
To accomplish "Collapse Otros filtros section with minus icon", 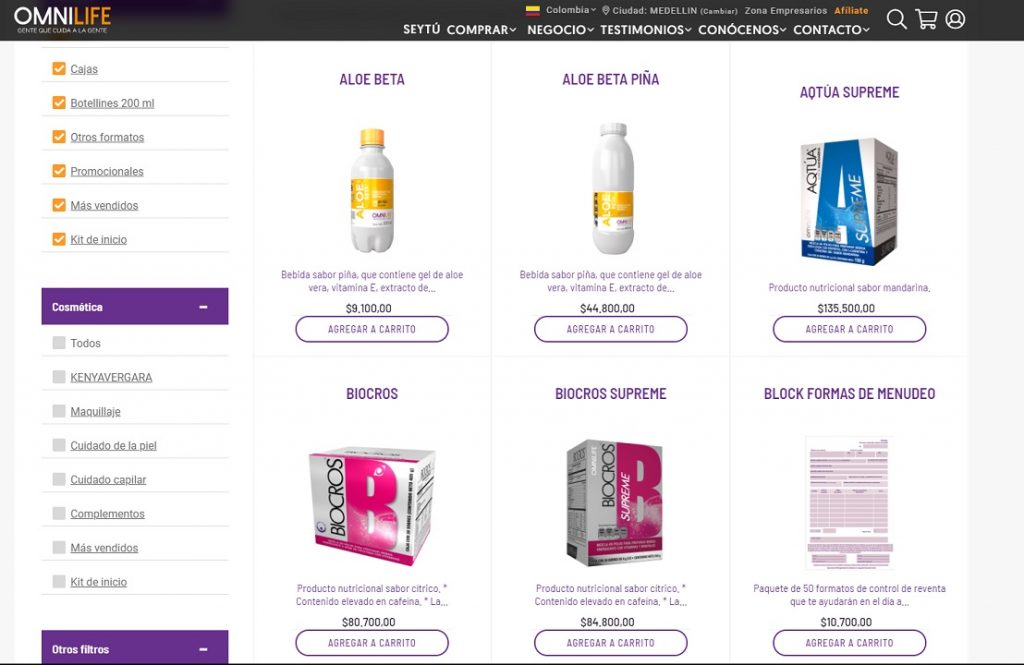I will (x=203, y=649).
